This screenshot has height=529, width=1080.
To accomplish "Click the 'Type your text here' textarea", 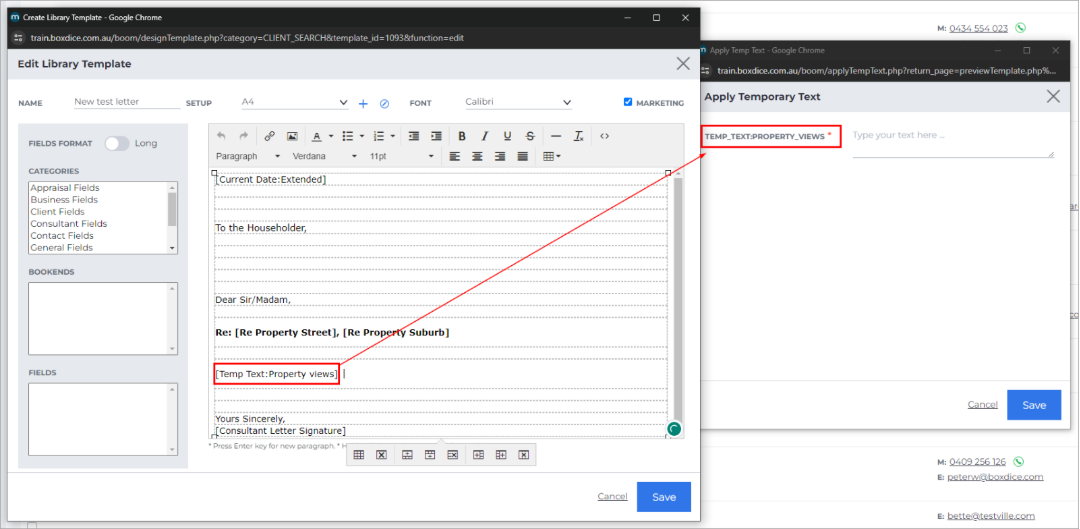I will (x=953, y=142).
